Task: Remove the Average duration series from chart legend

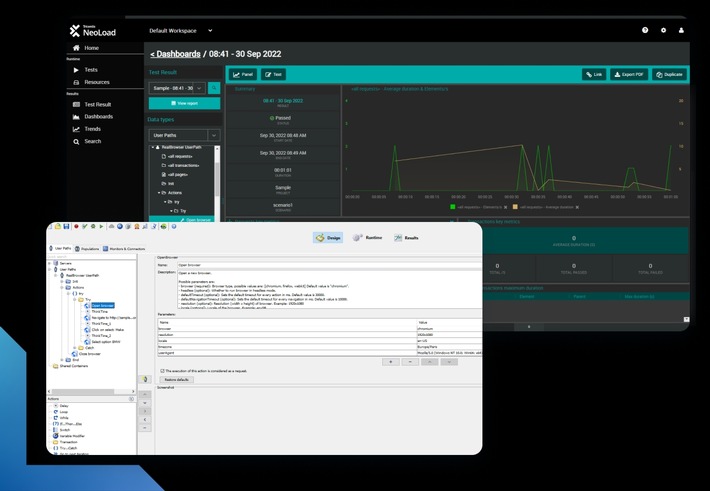Action: (577, 207)
